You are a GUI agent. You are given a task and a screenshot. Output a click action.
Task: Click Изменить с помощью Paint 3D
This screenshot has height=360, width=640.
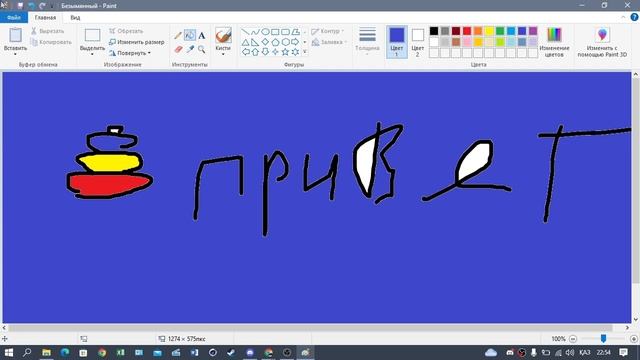point(602,42)
